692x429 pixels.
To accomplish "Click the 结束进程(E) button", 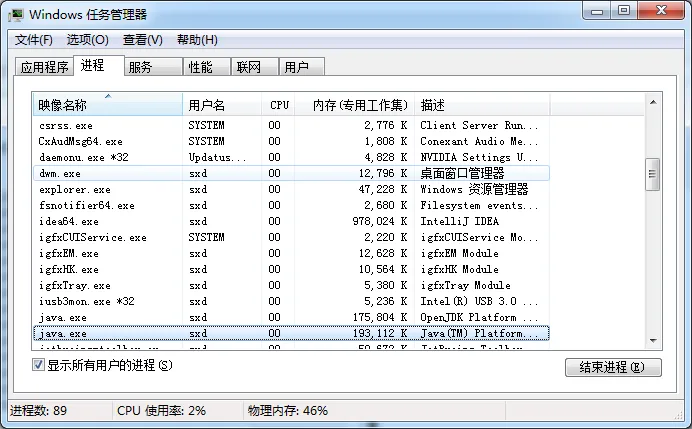I will click(613, 367).
